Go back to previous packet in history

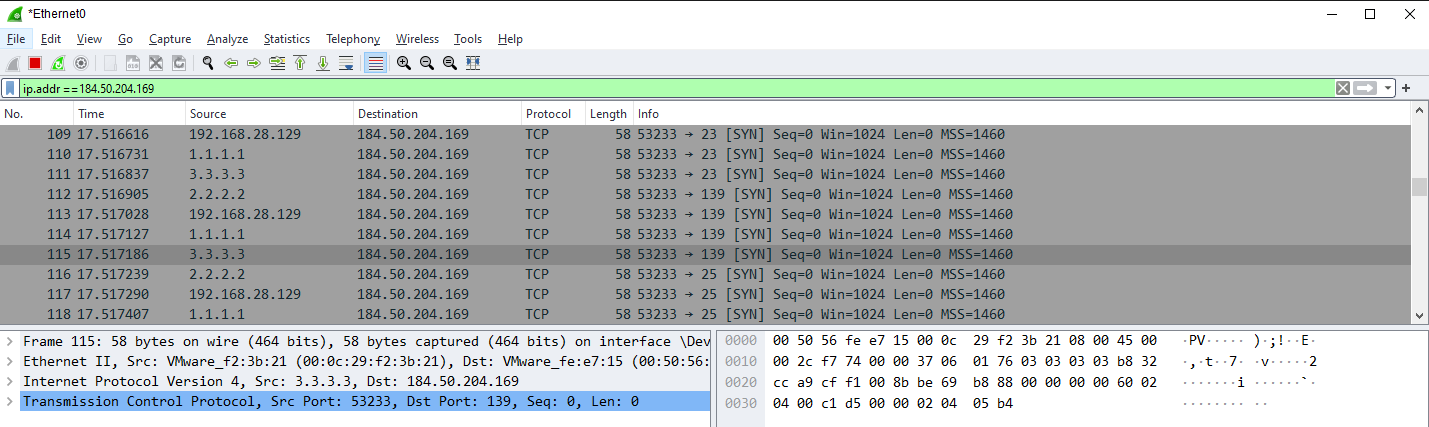[x=231, y=63]
